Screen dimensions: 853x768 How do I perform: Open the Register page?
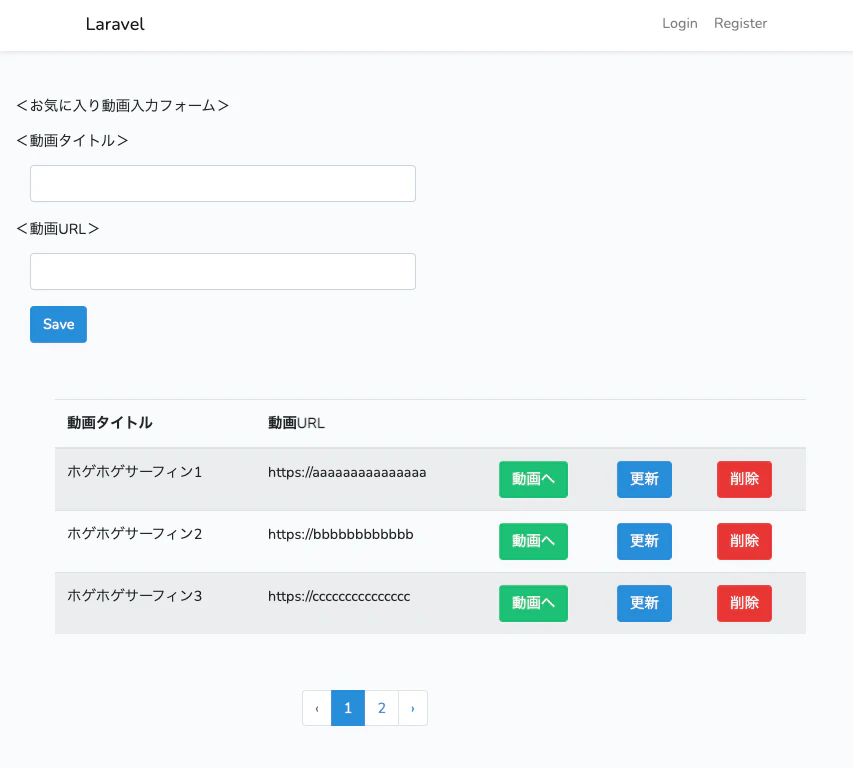click(740, 23)
